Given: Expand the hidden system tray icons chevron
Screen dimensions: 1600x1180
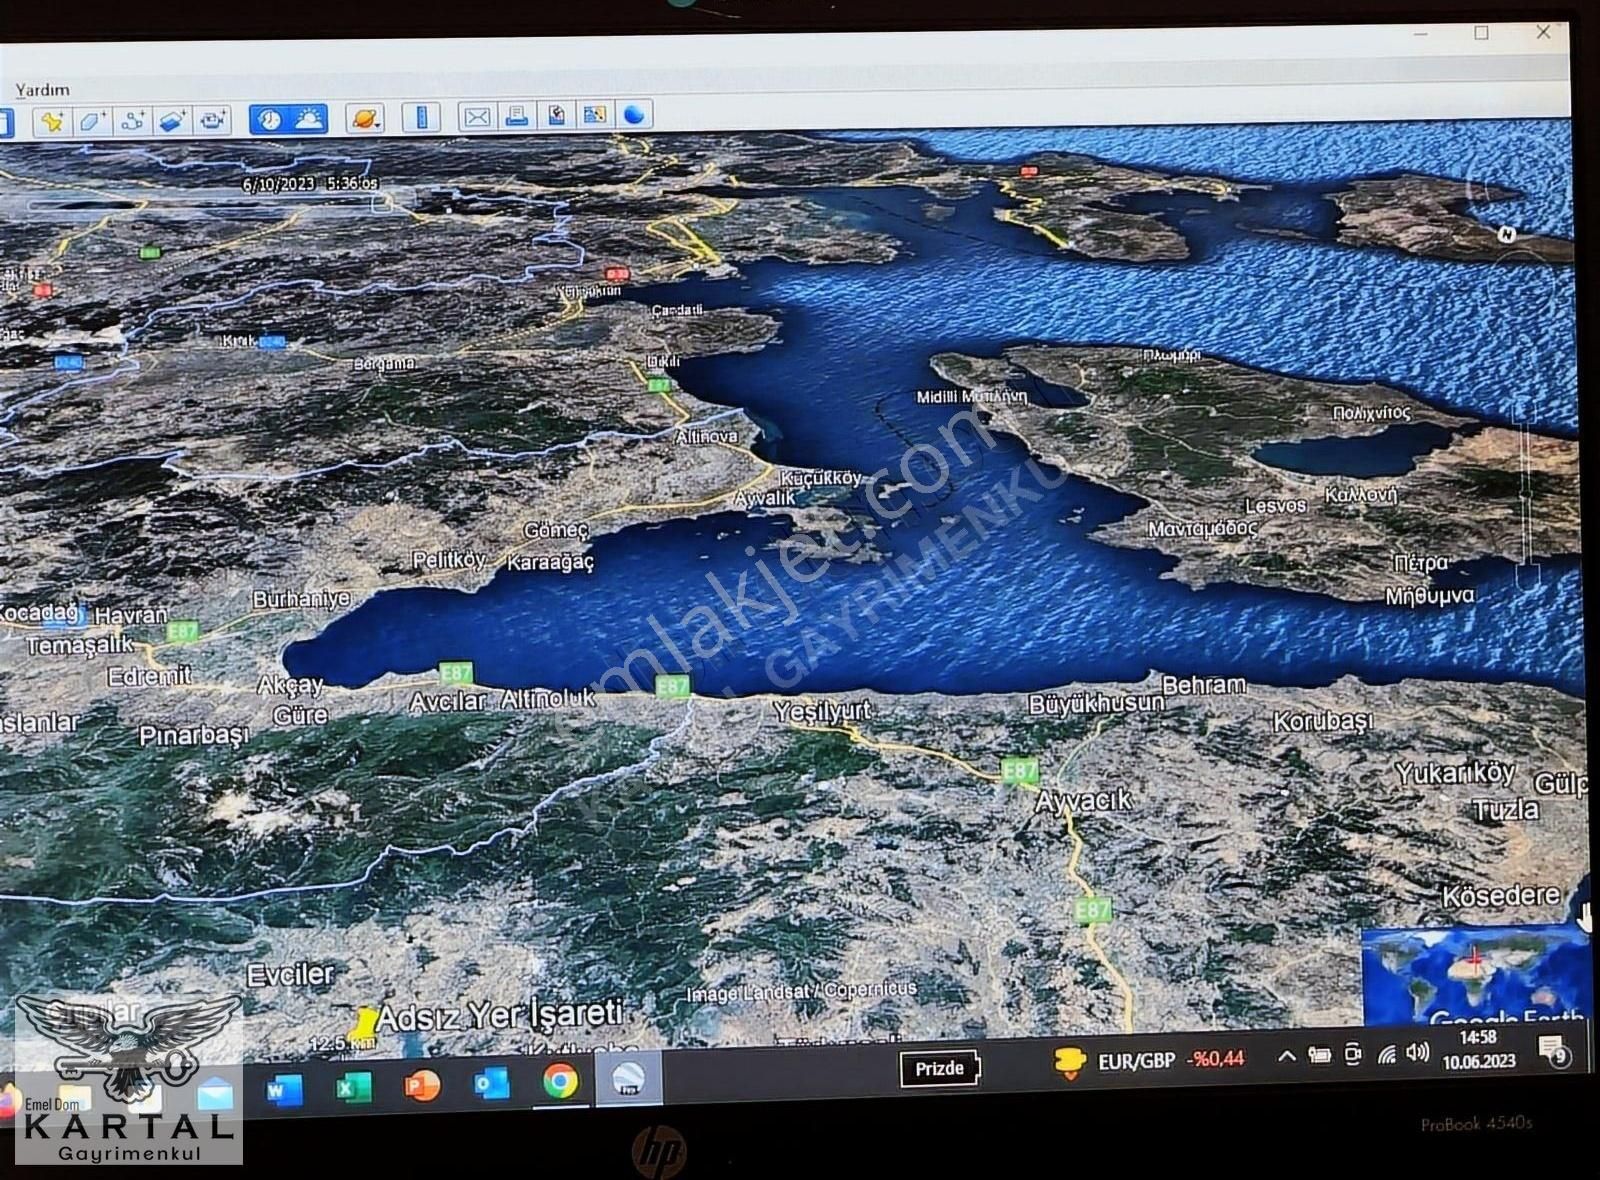Looking at the screenshot, I should click(x=1287, y=1055).
